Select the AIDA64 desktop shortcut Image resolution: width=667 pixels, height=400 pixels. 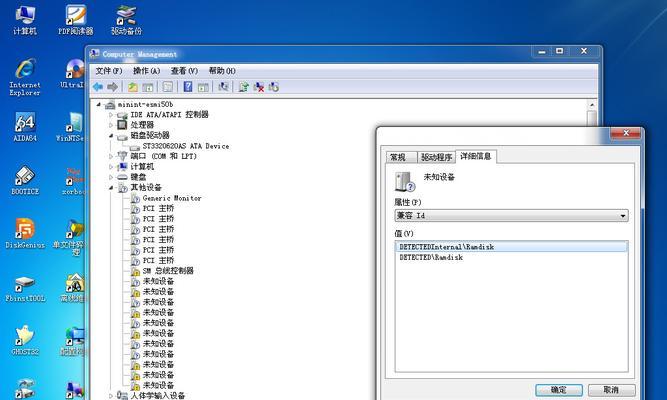pyautogui.click(x=25, y=127)
